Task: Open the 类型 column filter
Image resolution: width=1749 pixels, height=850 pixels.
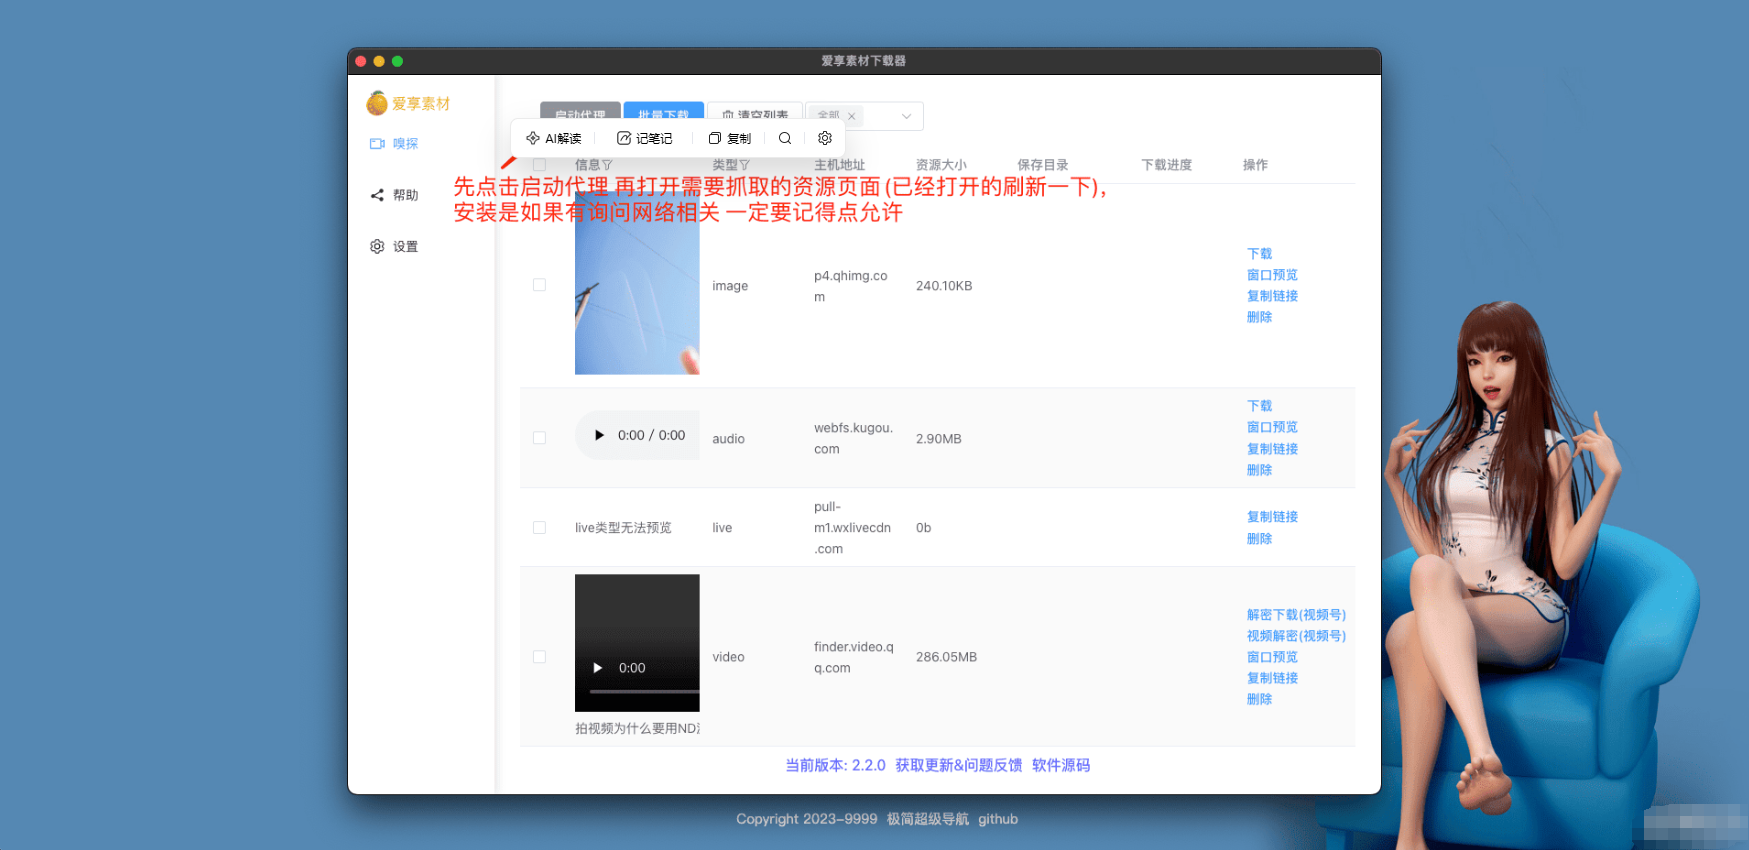Action: pos(744,165)
